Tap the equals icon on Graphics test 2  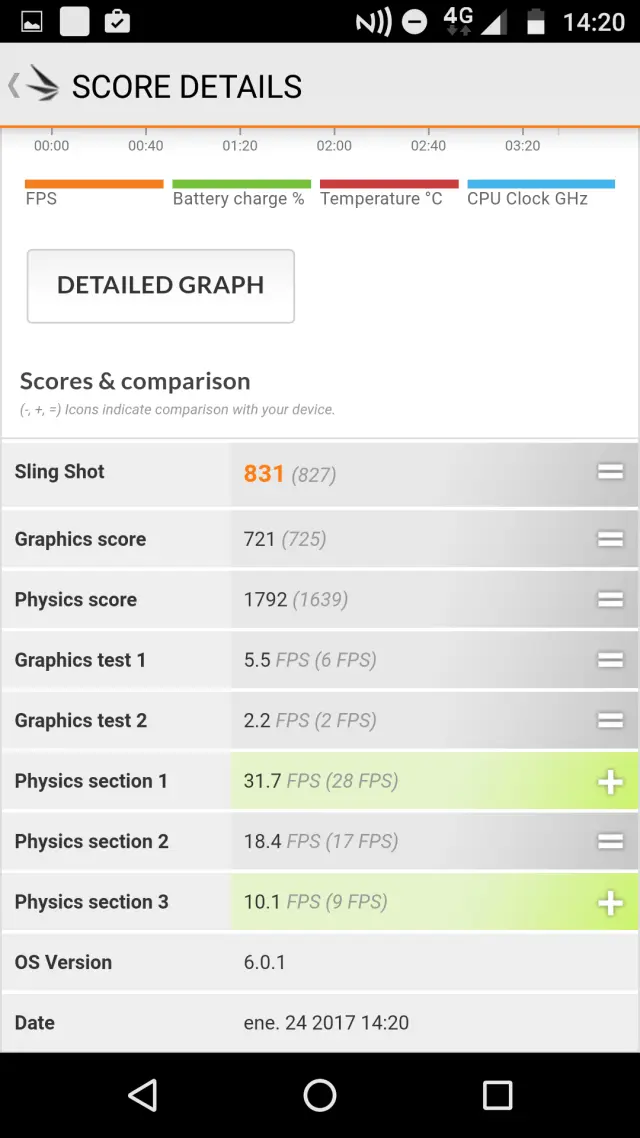(610, 721)
